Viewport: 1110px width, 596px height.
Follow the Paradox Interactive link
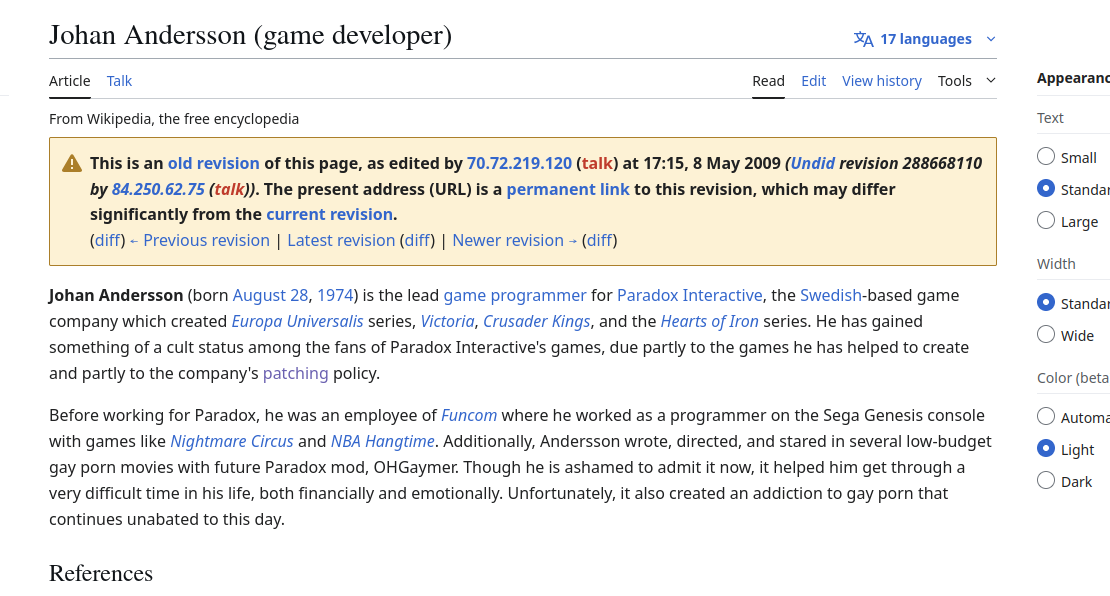[x=689, y=295]
